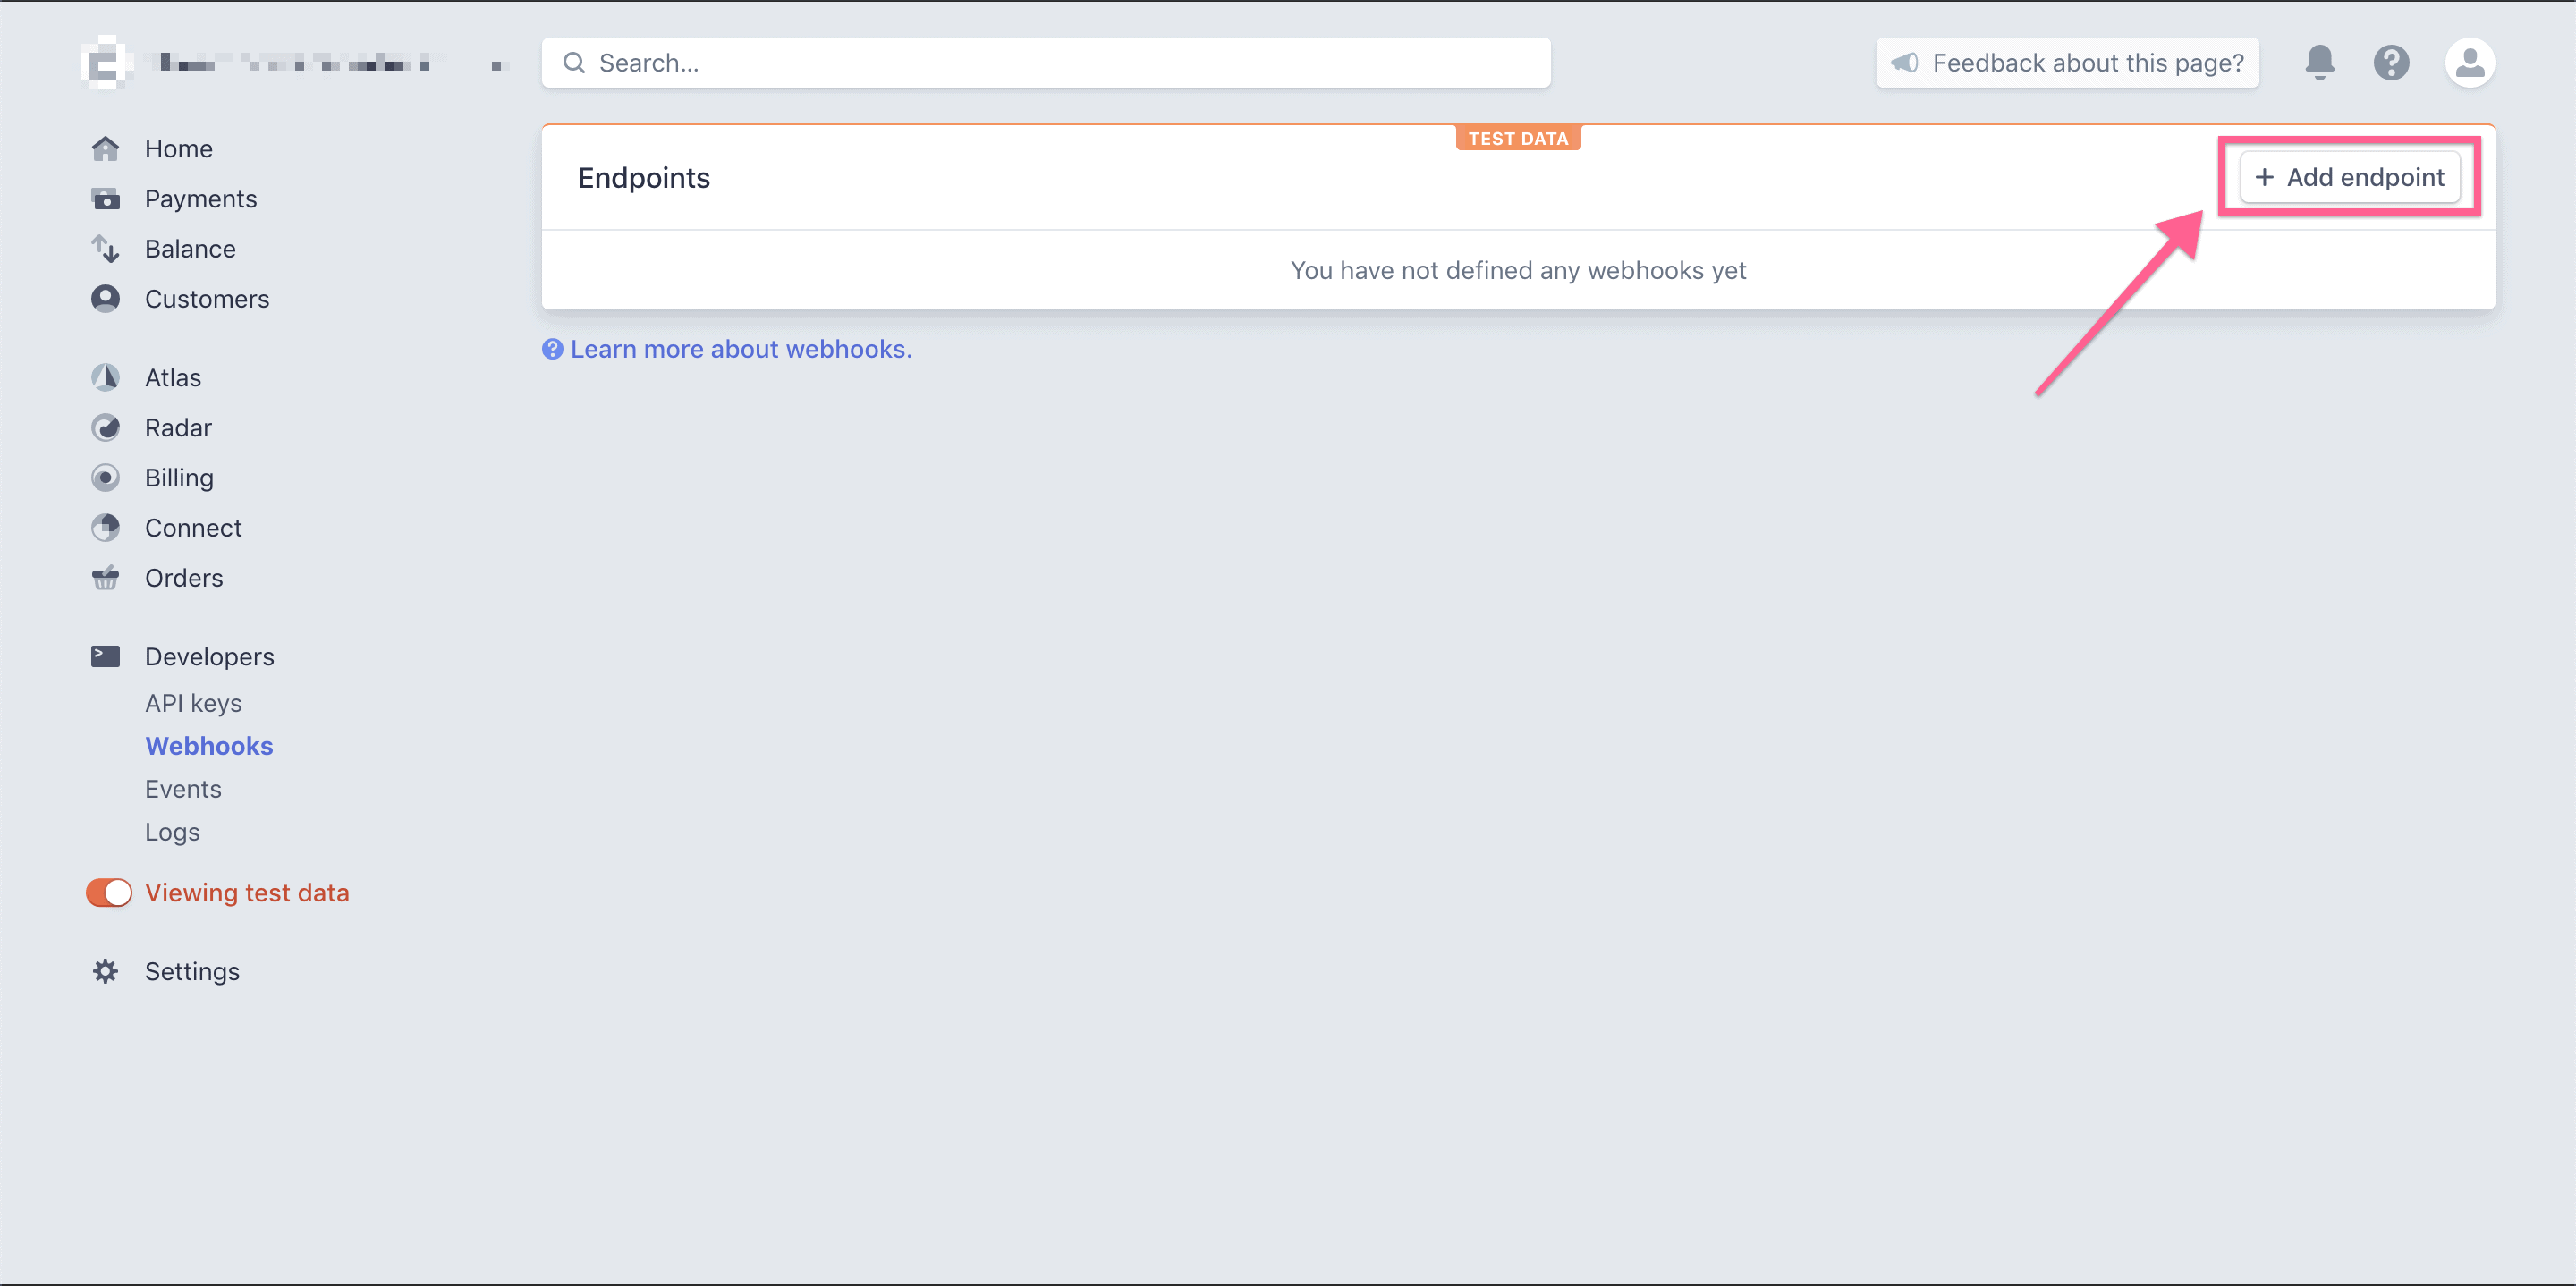This screenshot has width=2576, height=1286.
Task: Open the Orders basket icon
Action: click(x=105, y=577)
